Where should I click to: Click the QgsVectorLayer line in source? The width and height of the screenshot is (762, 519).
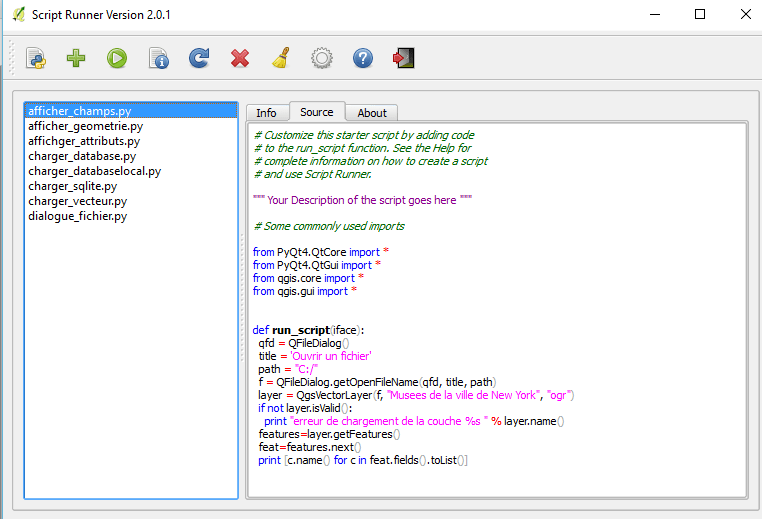point(416,395)
